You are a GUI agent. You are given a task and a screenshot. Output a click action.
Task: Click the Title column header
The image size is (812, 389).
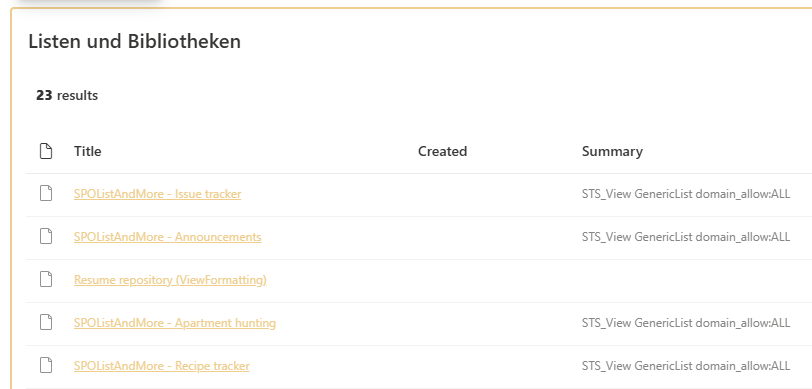tap(88, 151)
